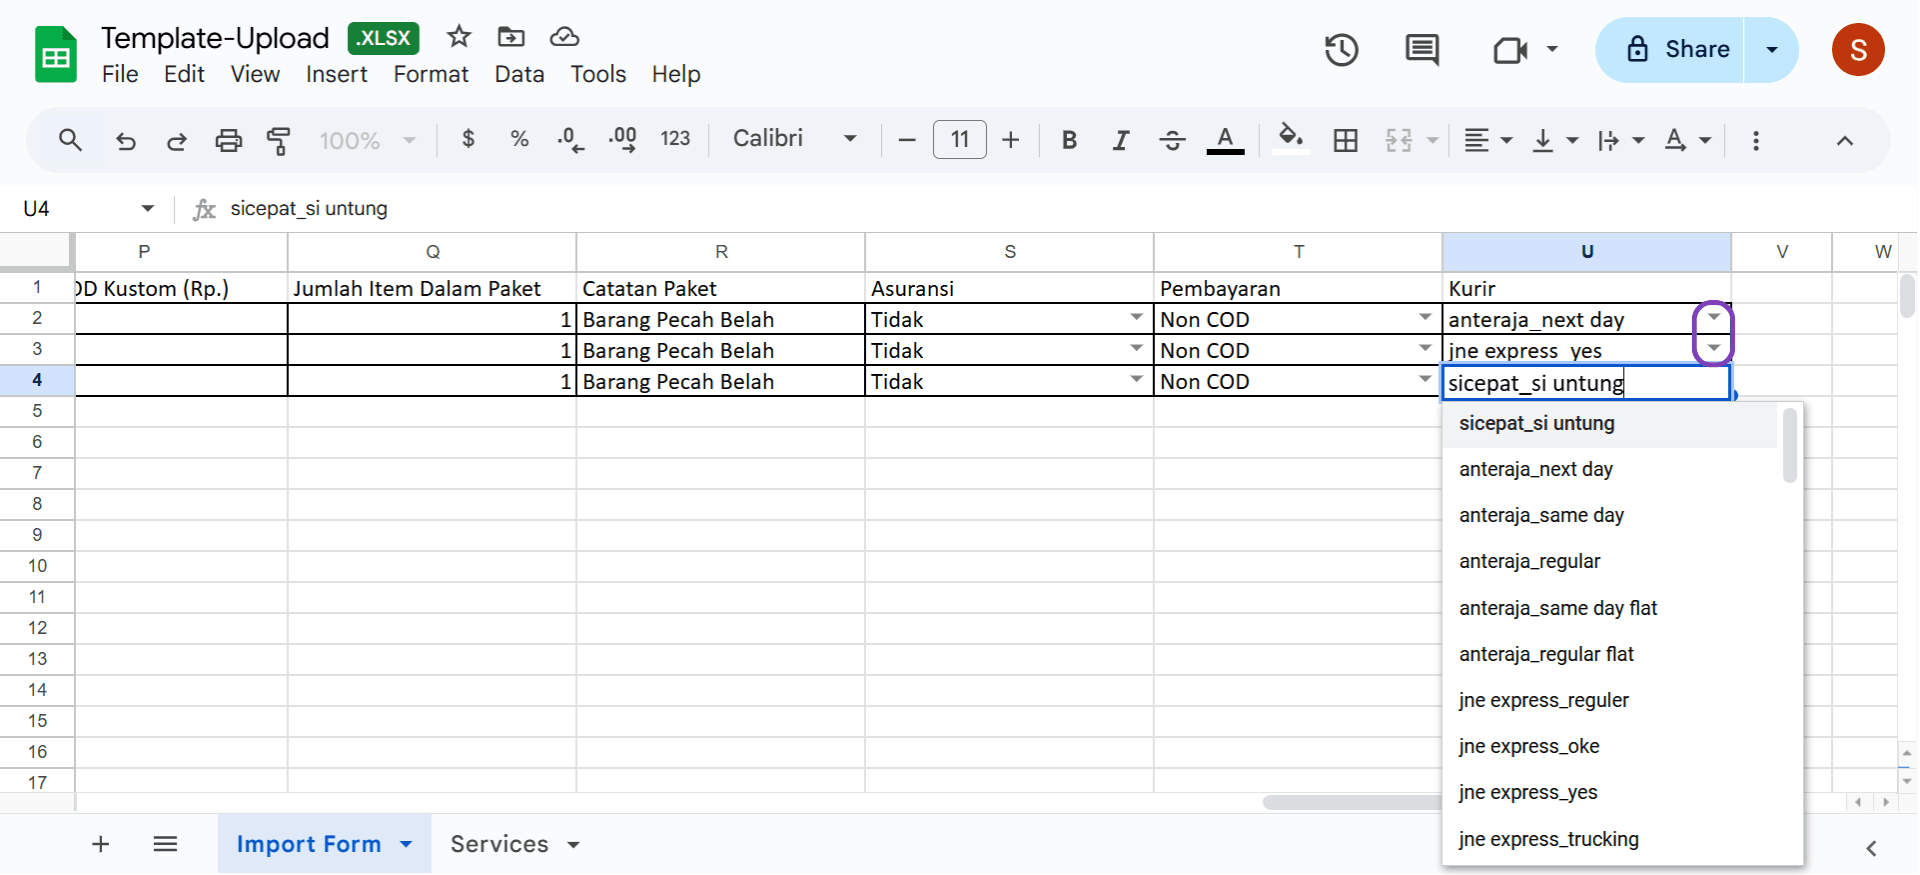1920x875 pixels.
Task: Click the font size input field
Action: tap(959, 140)
